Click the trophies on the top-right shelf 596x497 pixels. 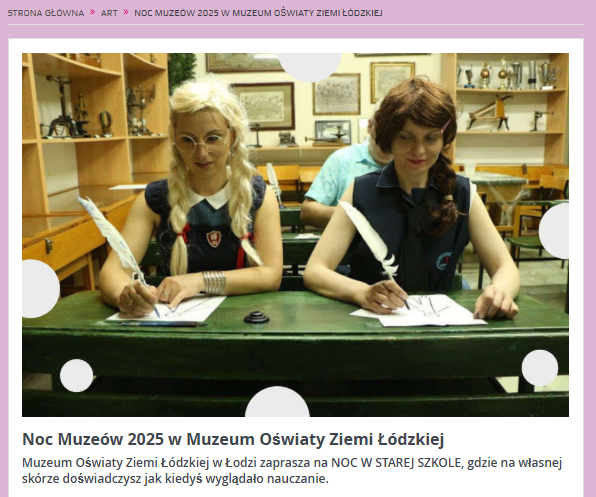[x=507, y=73]
